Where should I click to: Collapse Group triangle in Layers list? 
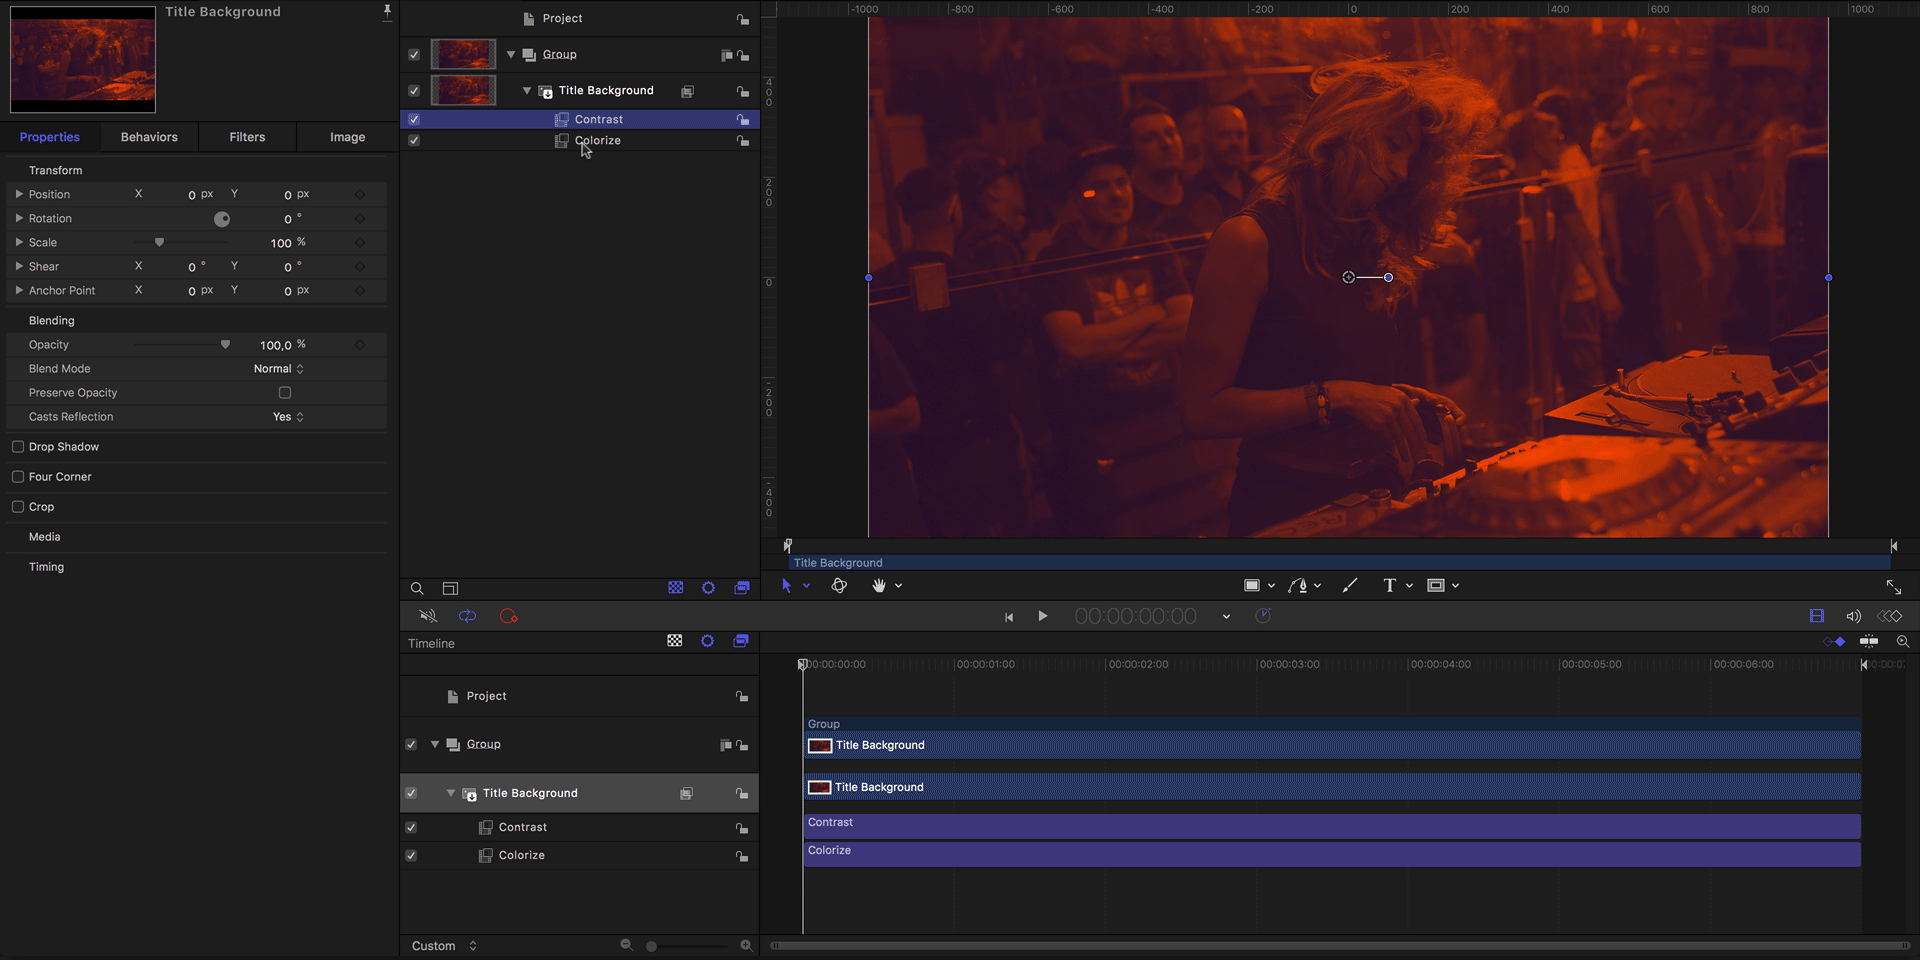click(511, 55)
